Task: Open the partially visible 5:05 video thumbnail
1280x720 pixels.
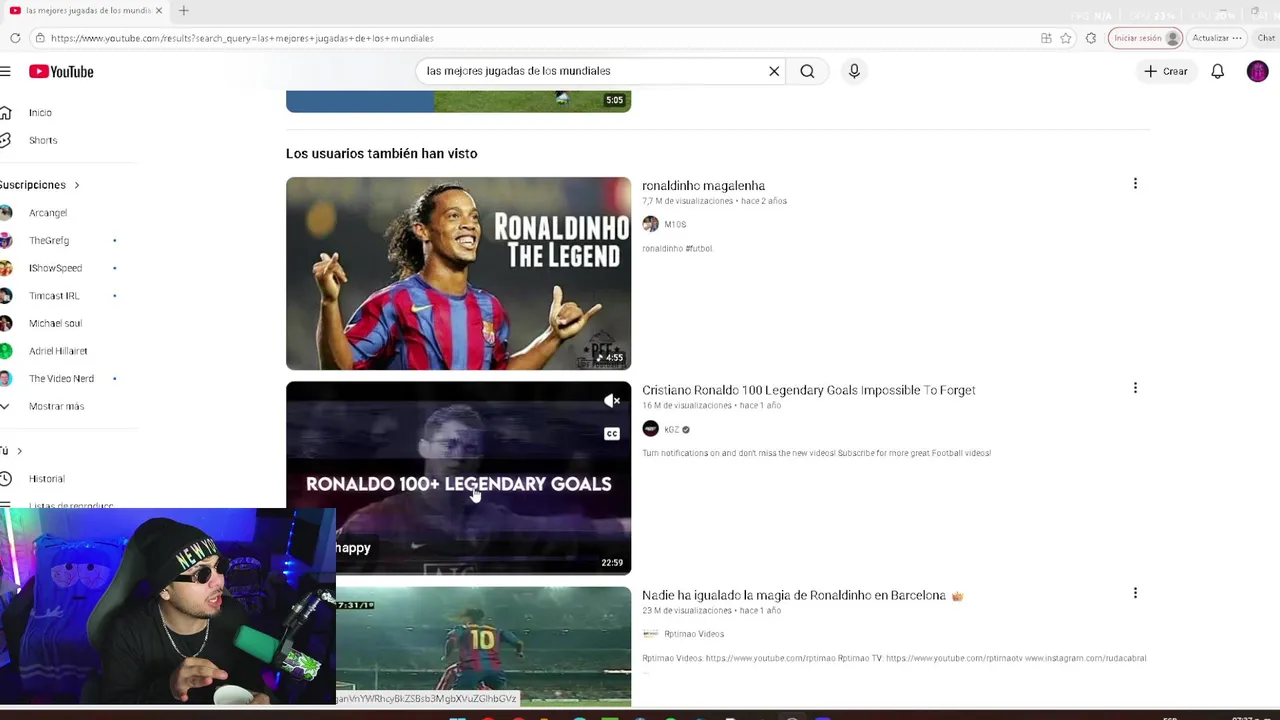Action: [x=458, y=101]
